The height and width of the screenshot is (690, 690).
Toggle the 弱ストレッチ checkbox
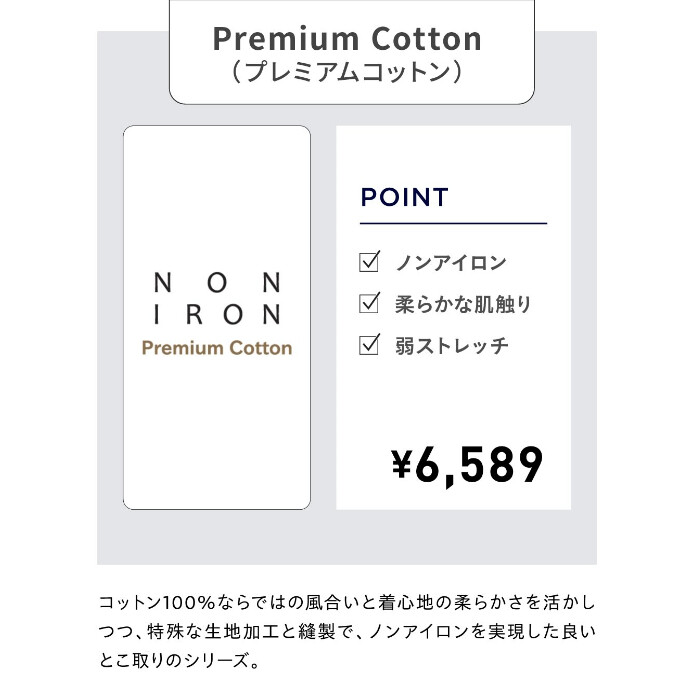[x=369, y=346]
